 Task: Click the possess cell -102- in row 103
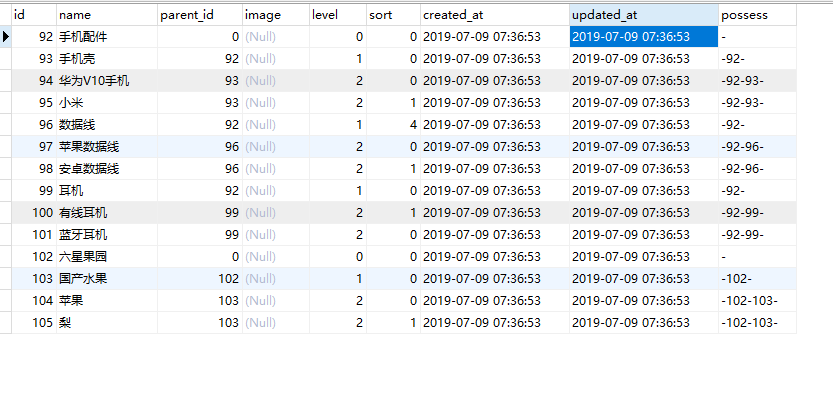(758, 279)
